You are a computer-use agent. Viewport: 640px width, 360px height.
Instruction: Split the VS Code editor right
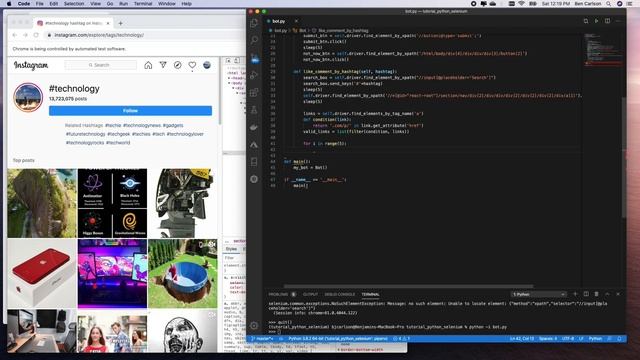click(607, 21)
